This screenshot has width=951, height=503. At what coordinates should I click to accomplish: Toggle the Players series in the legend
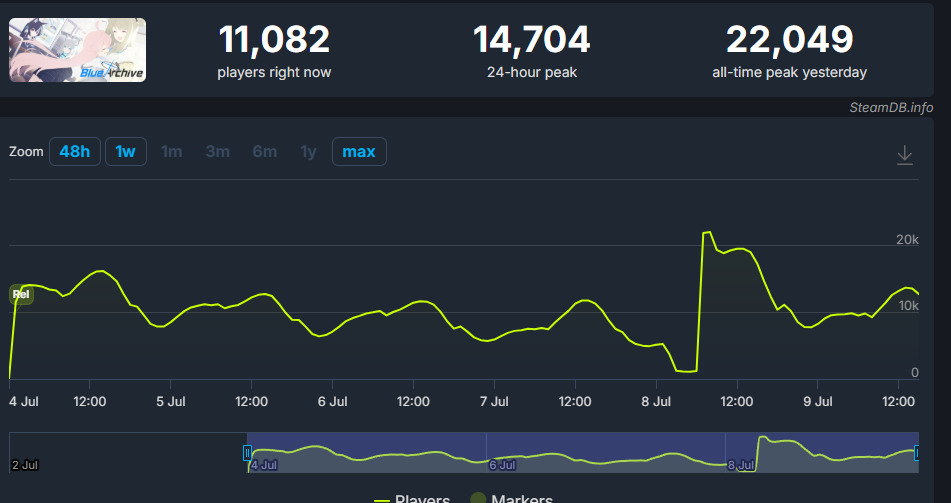click(x=412, y=500)
